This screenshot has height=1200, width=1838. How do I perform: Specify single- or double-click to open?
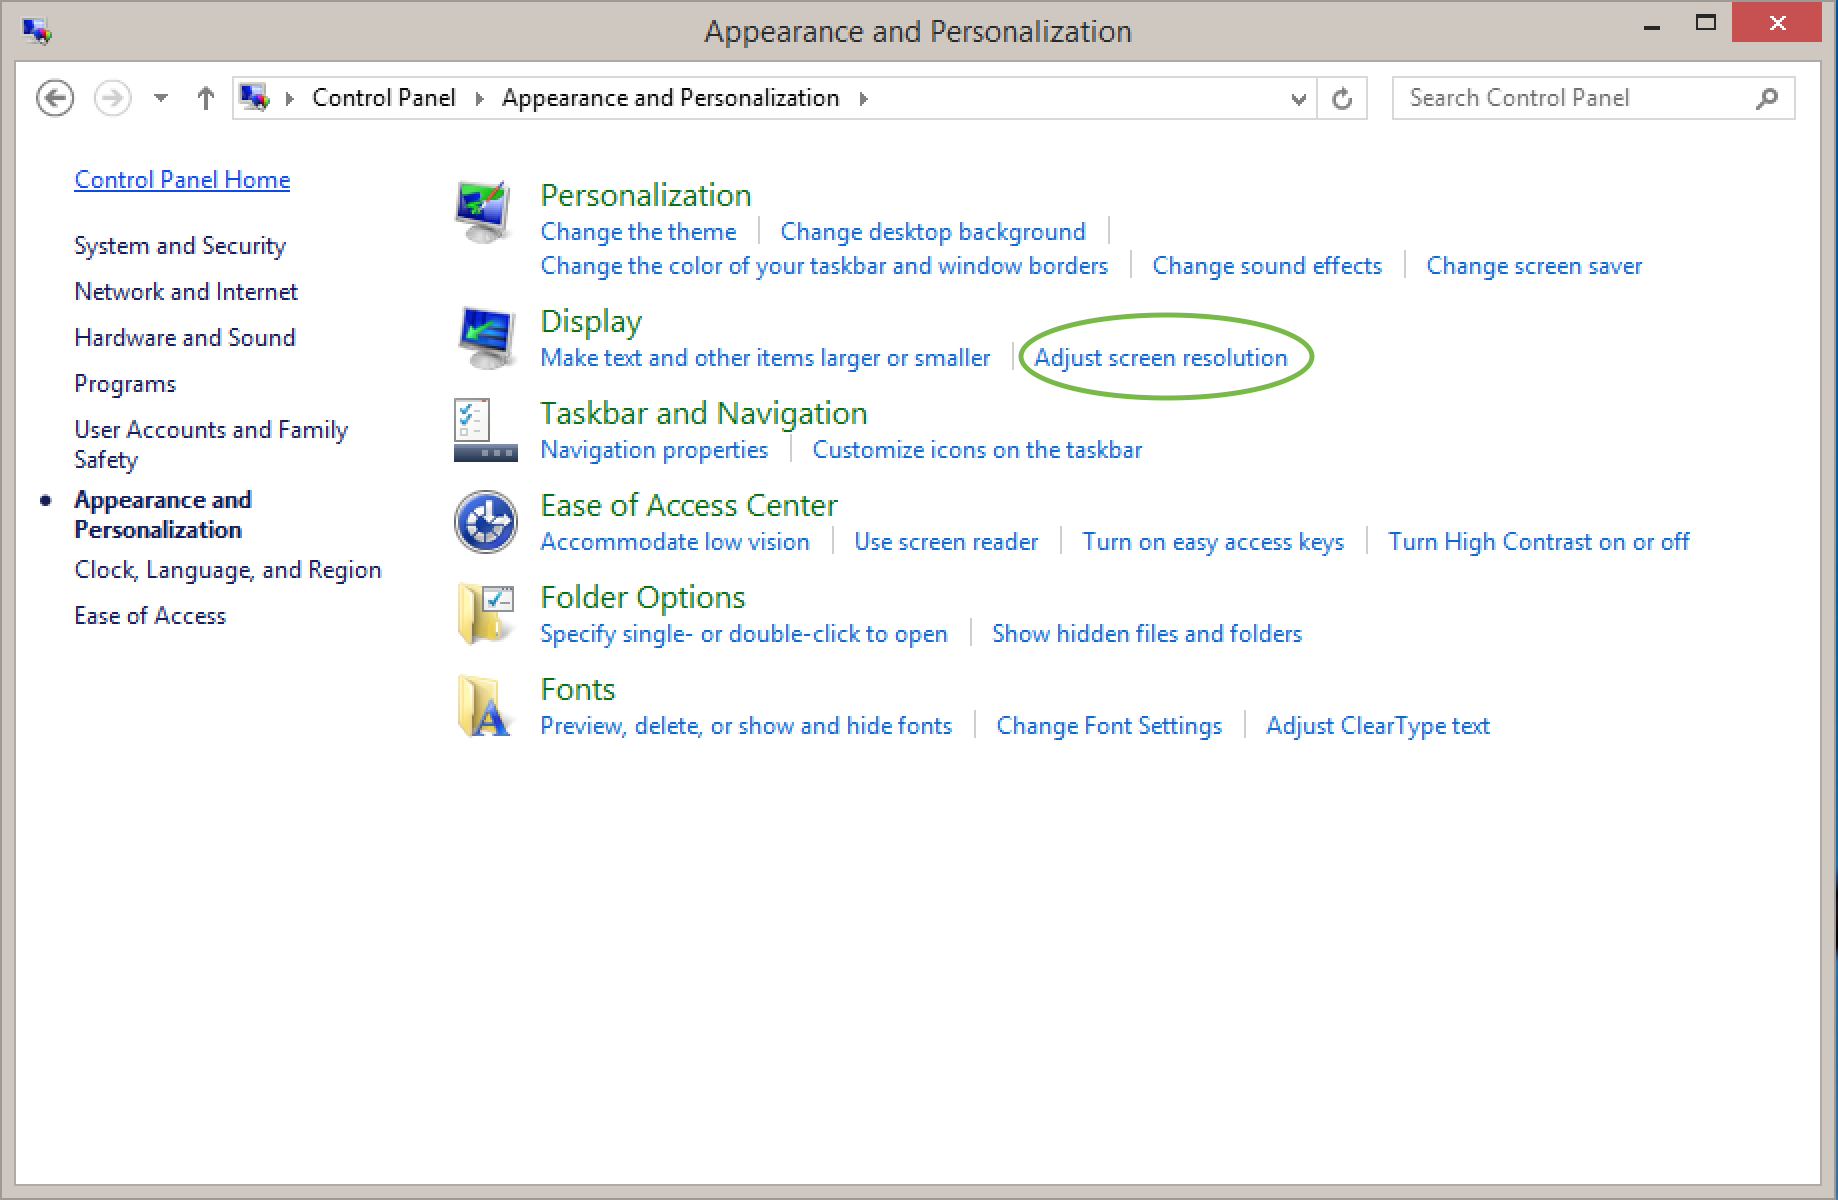[744, 634]
